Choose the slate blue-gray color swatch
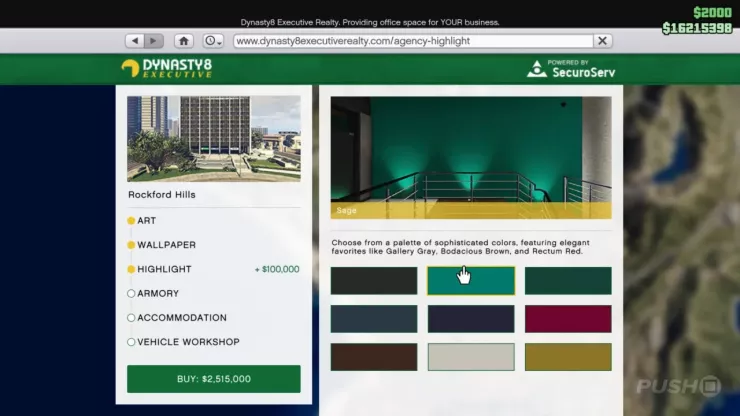Image resolution: width=740 pixels, height=416 pixels. (374, 319)
